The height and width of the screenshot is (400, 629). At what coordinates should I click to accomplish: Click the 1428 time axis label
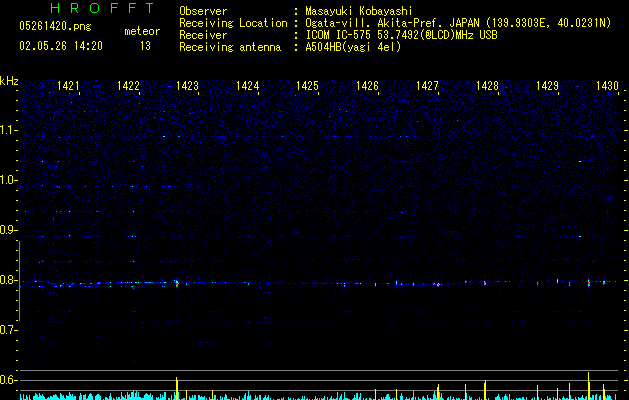coord(487,86)
